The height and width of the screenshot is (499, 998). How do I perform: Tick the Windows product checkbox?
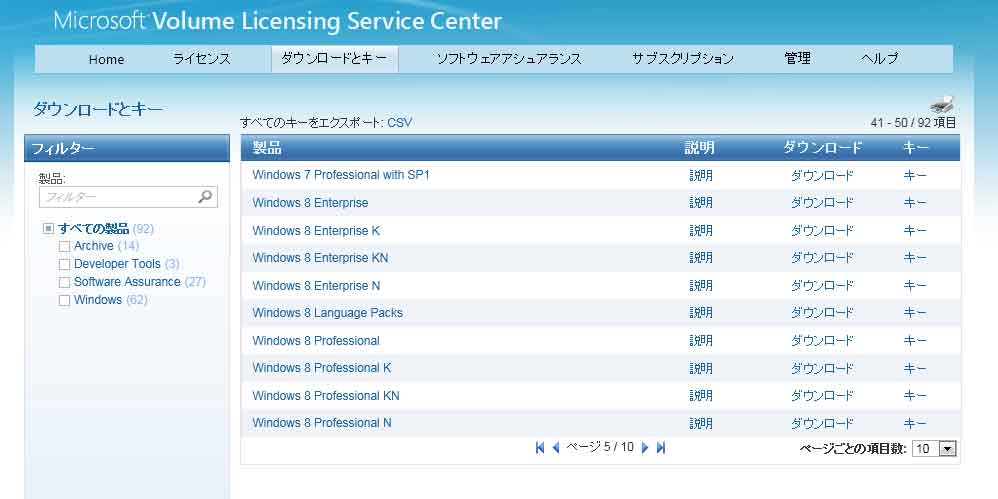pyautogui.click(x=65, y=300)
